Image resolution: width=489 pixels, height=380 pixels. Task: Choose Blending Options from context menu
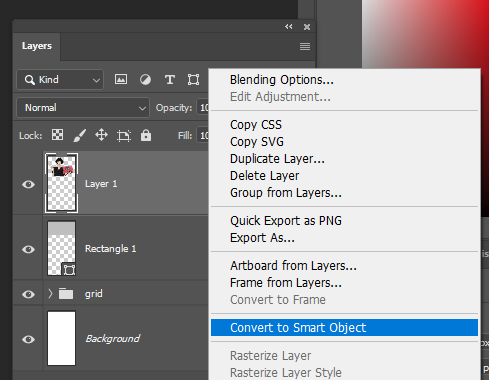coord(282,80)
